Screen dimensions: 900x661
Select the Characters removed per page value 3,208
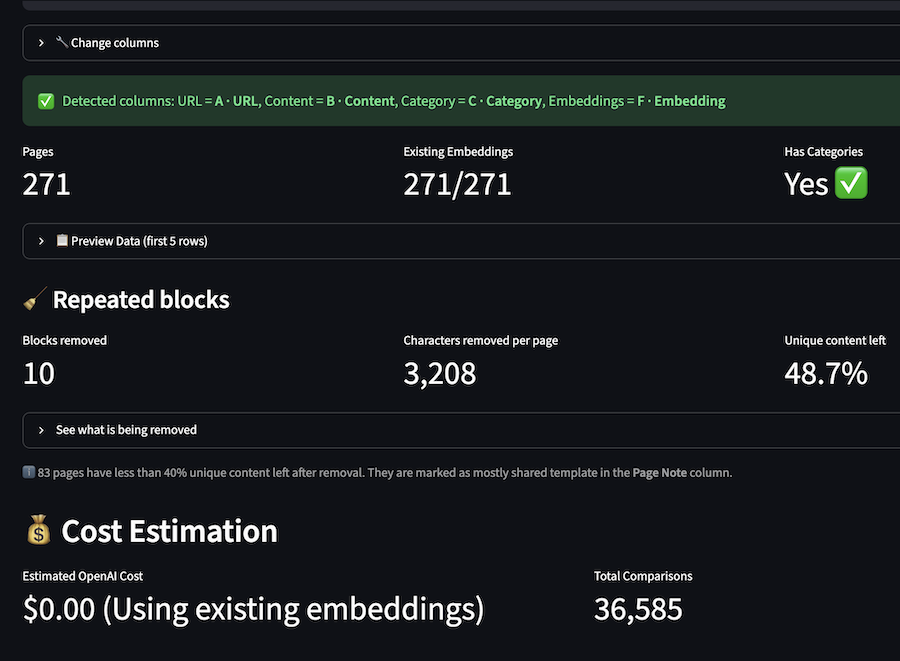440,374
